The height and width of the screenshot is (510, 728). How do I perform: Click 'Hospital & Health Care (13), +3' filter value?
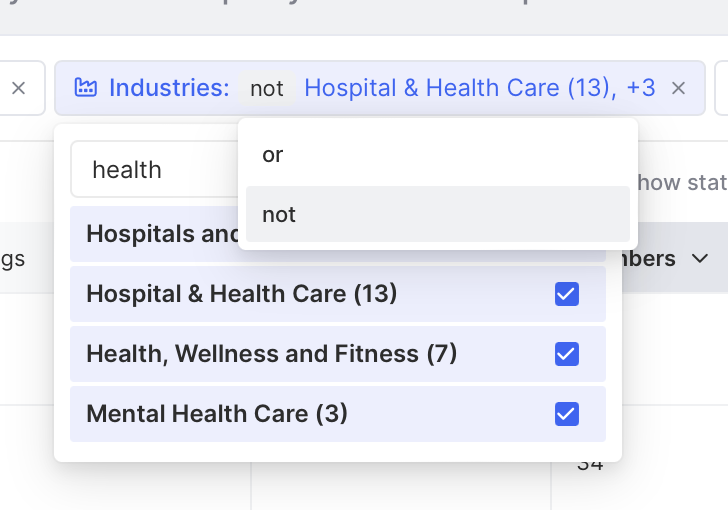[480, 88]
